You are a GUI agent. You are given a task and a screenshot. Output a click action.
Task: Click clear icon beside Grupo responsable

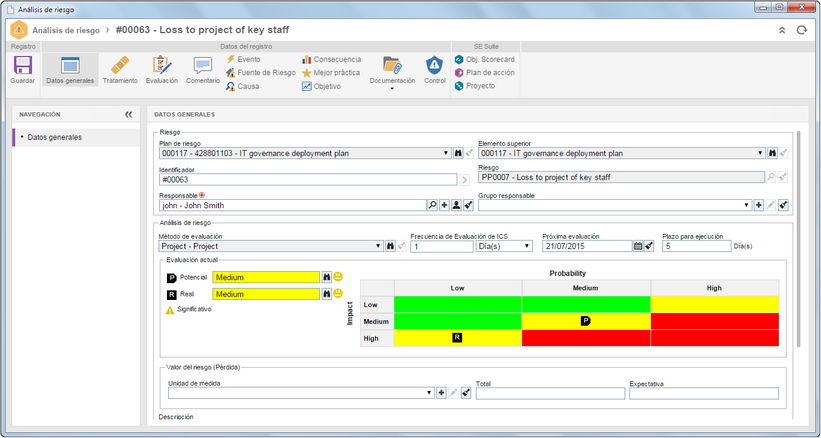(783, 206)
